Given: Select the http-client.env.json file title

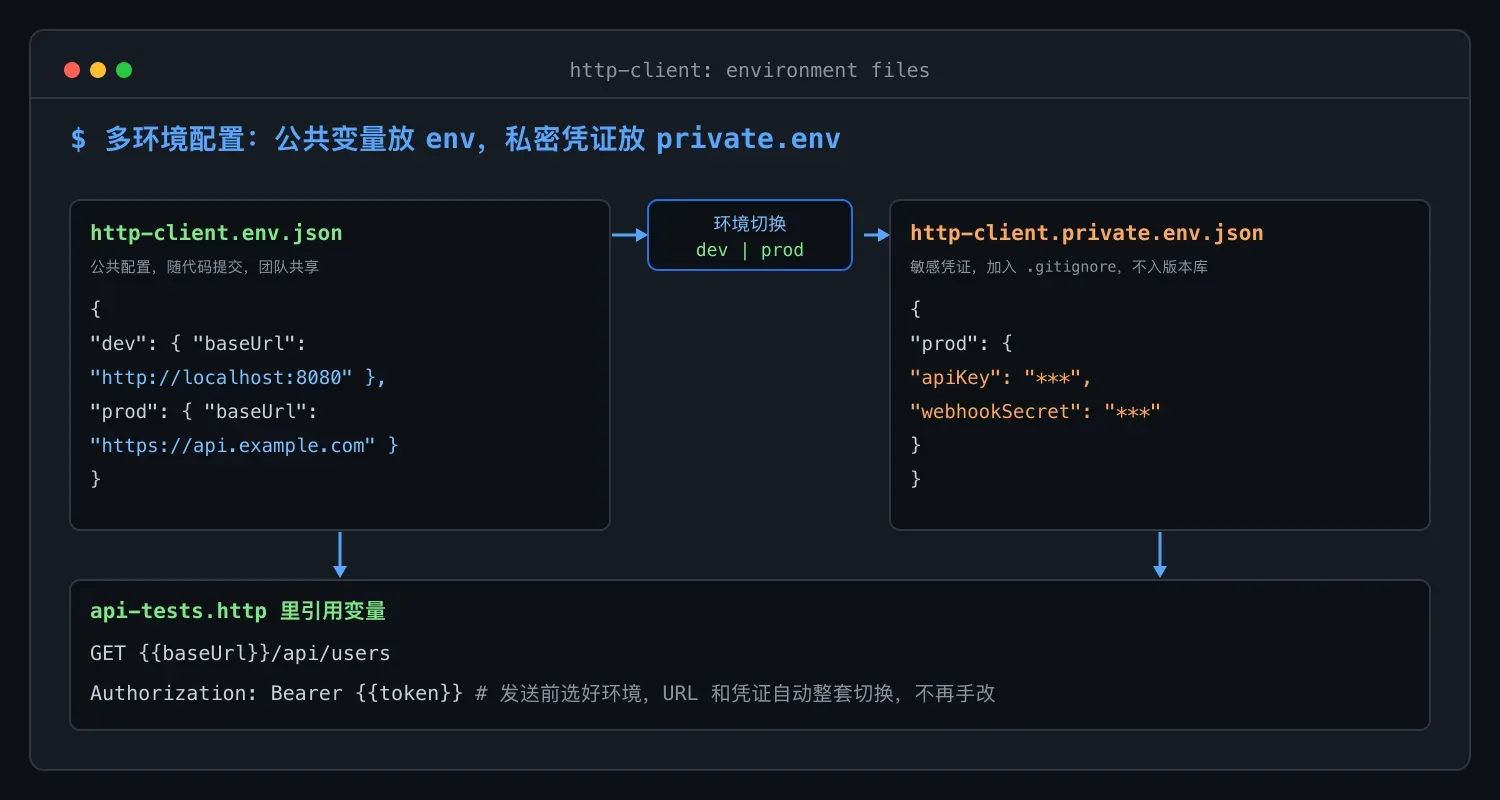Looking at the screenshot, I should pos(216,233).
